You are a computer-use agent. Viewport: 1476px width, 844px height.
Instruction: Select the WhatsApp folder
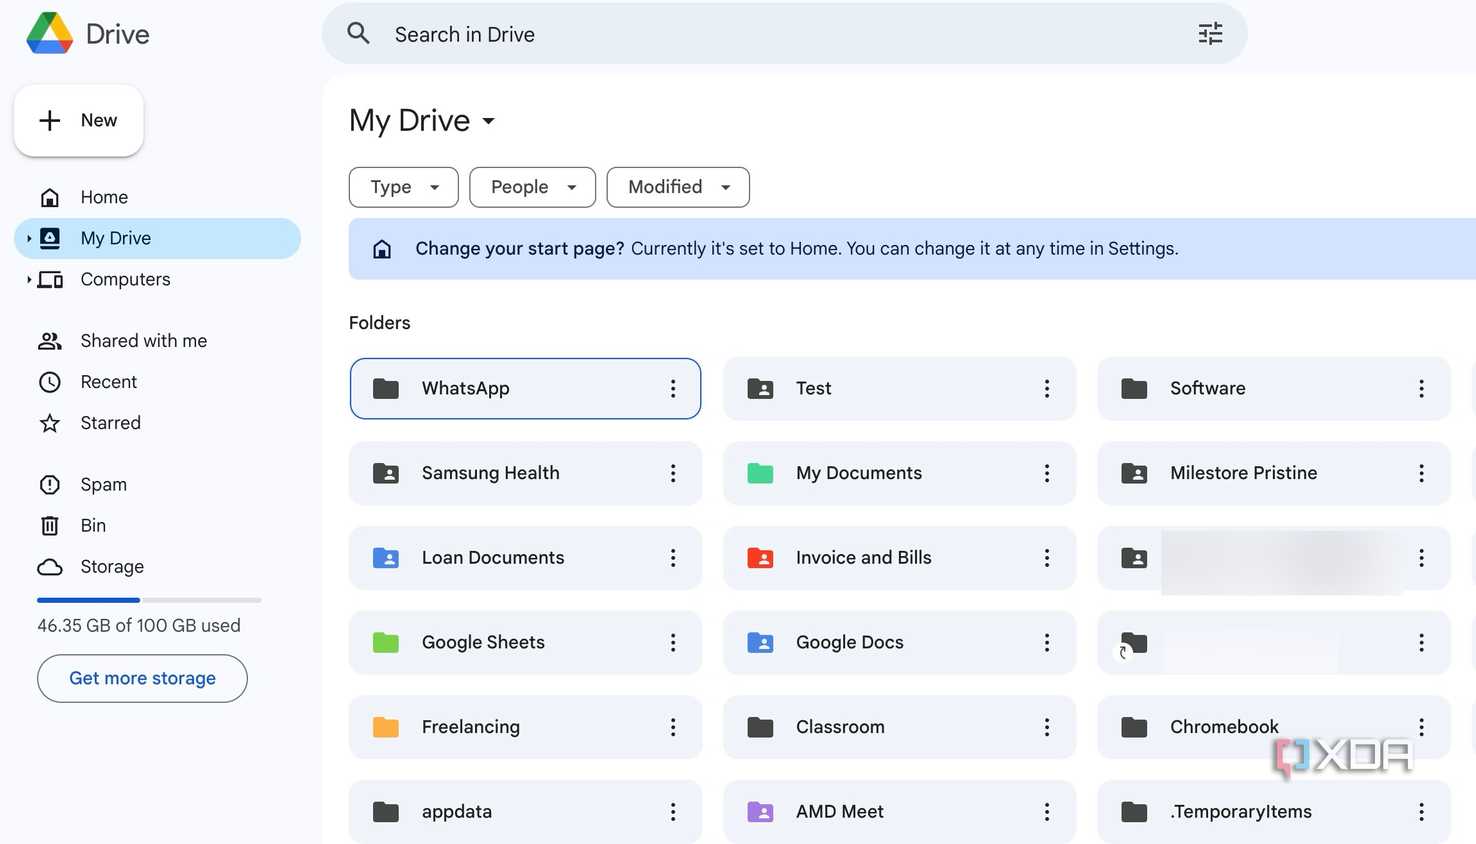click(x=525, y=388)
